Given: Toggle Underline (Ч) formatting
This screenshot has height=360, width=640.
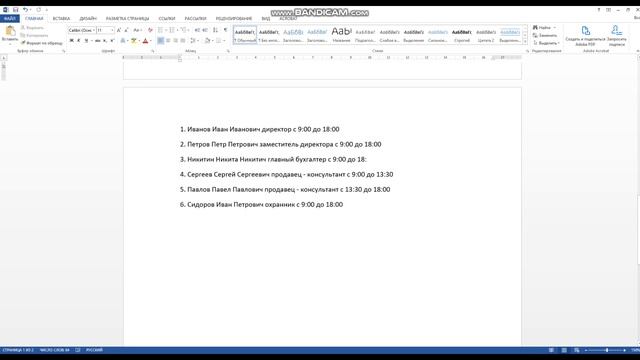Looking at the screenshot, I should 86,41.
